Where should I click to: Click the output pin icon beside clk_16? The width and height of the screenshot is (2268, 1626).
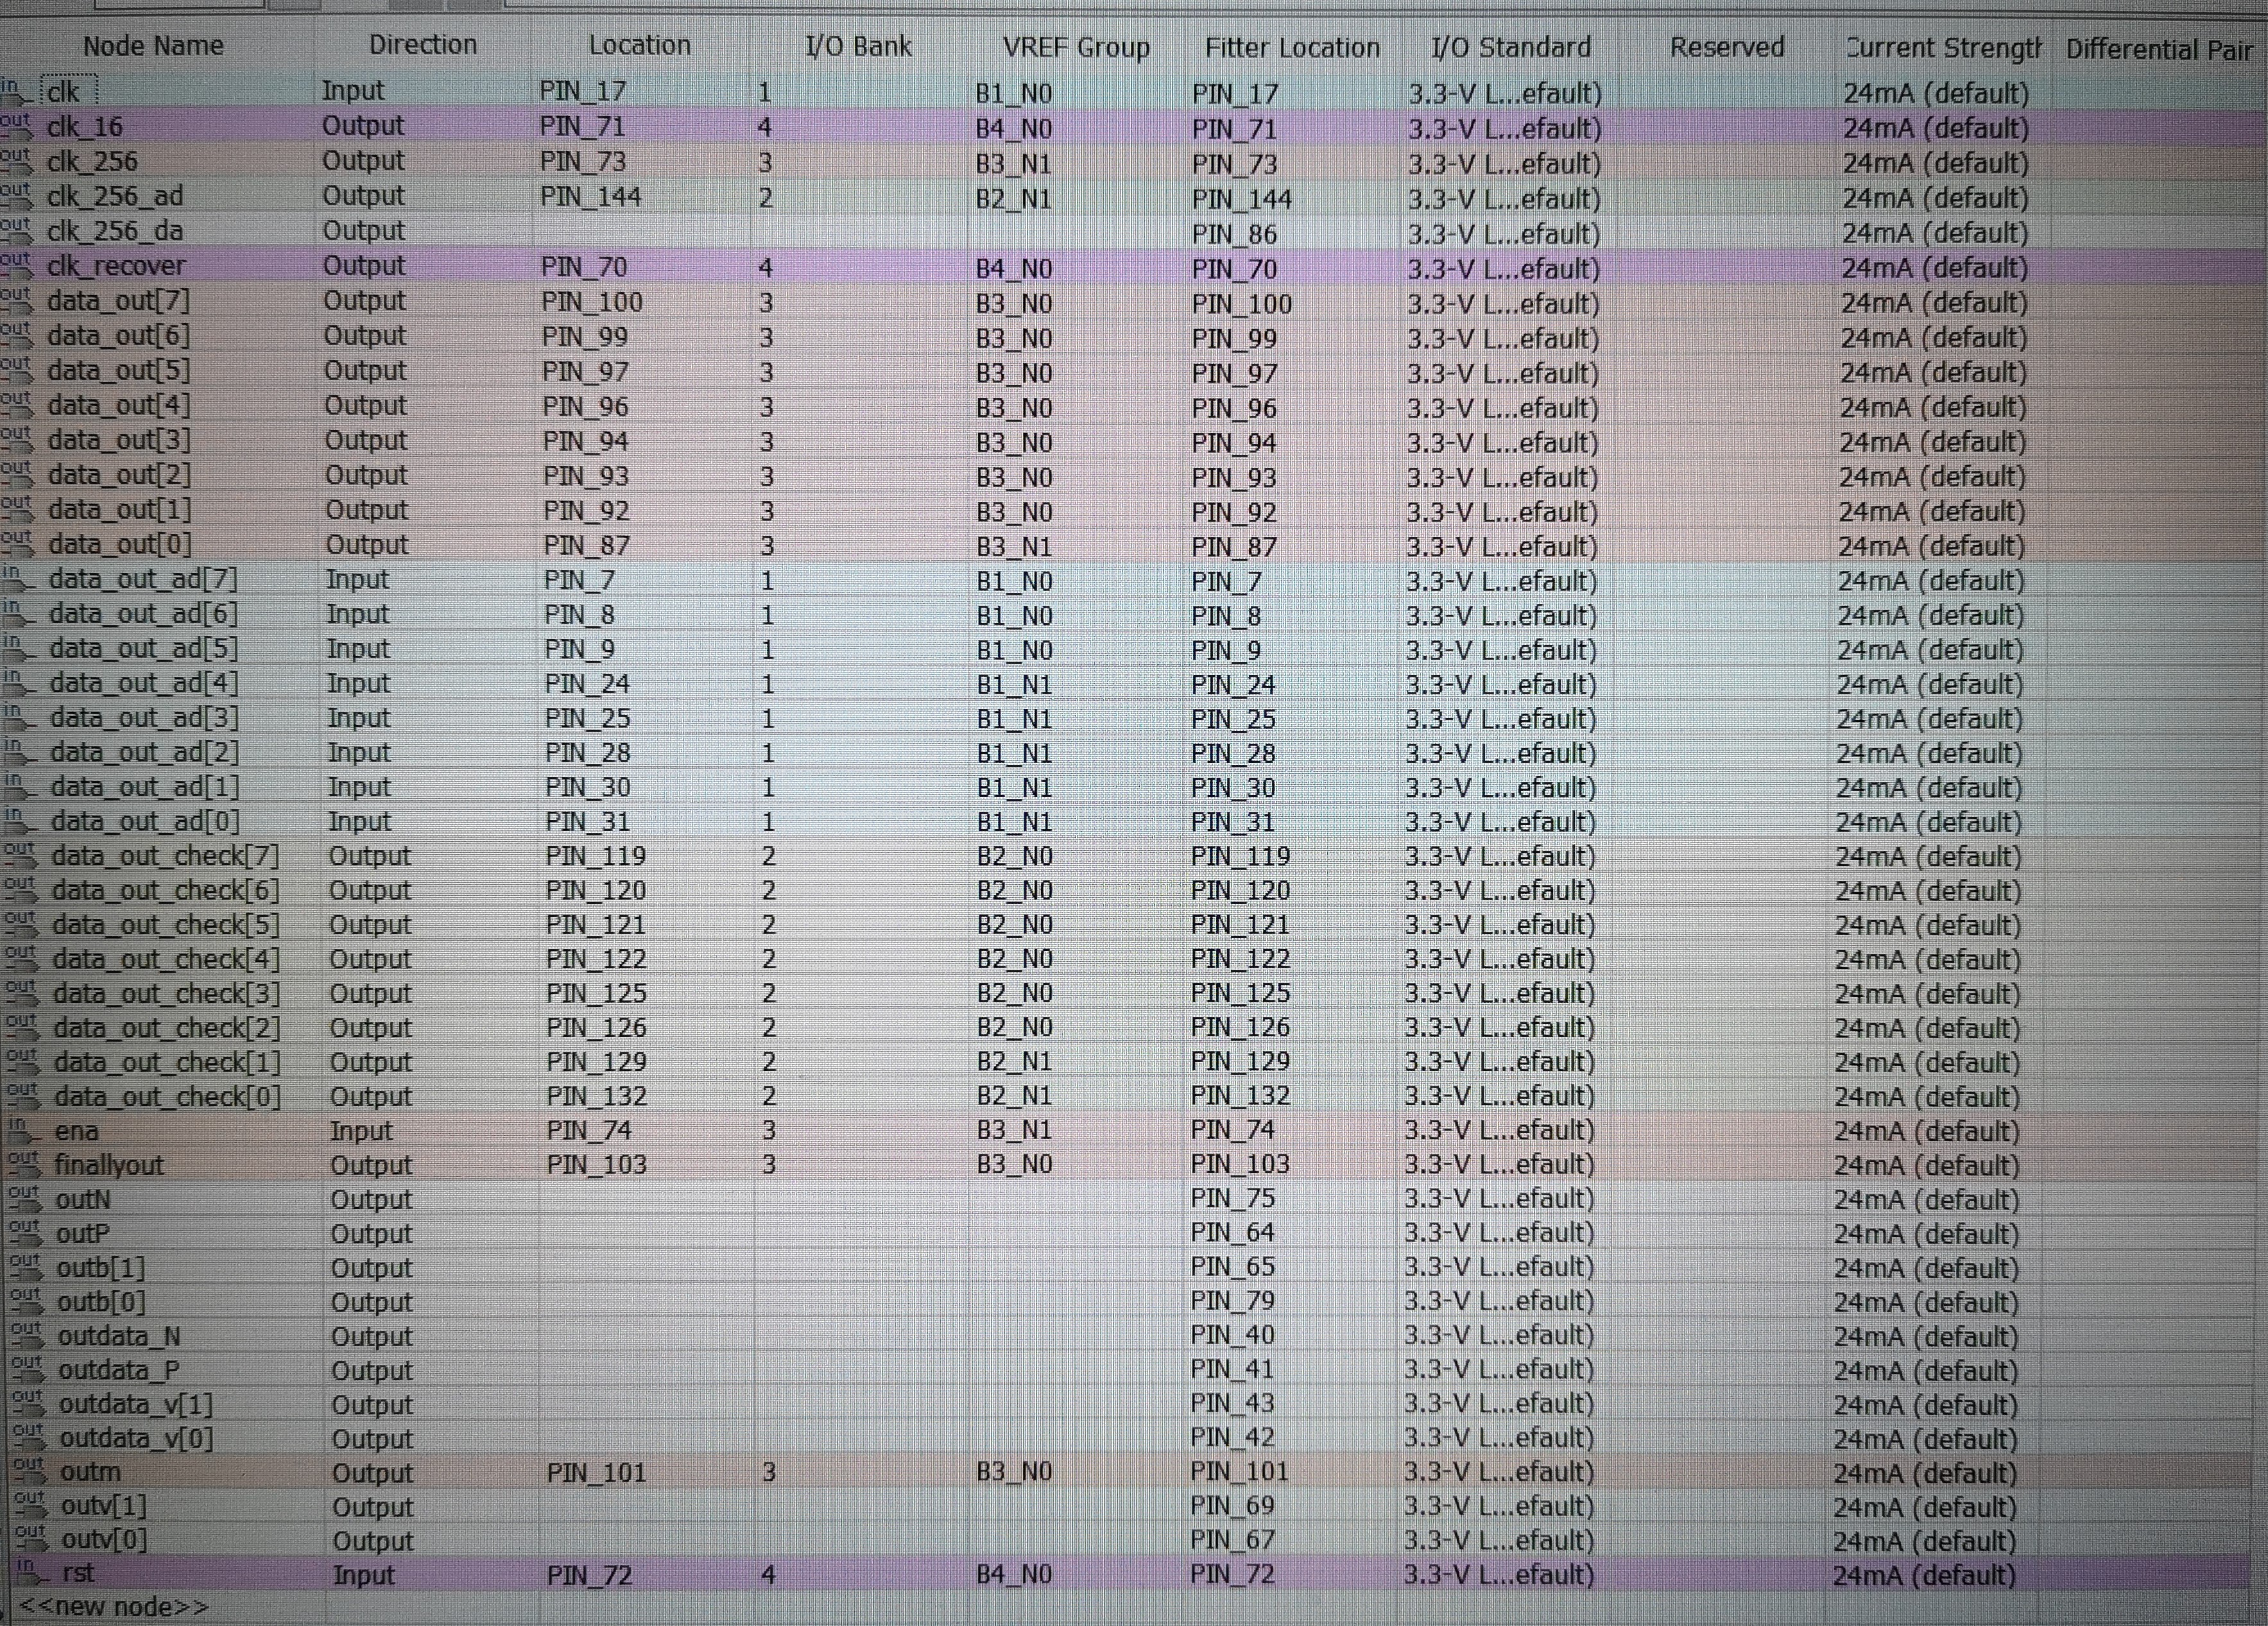pyautogui.click(x=15, y=125)
